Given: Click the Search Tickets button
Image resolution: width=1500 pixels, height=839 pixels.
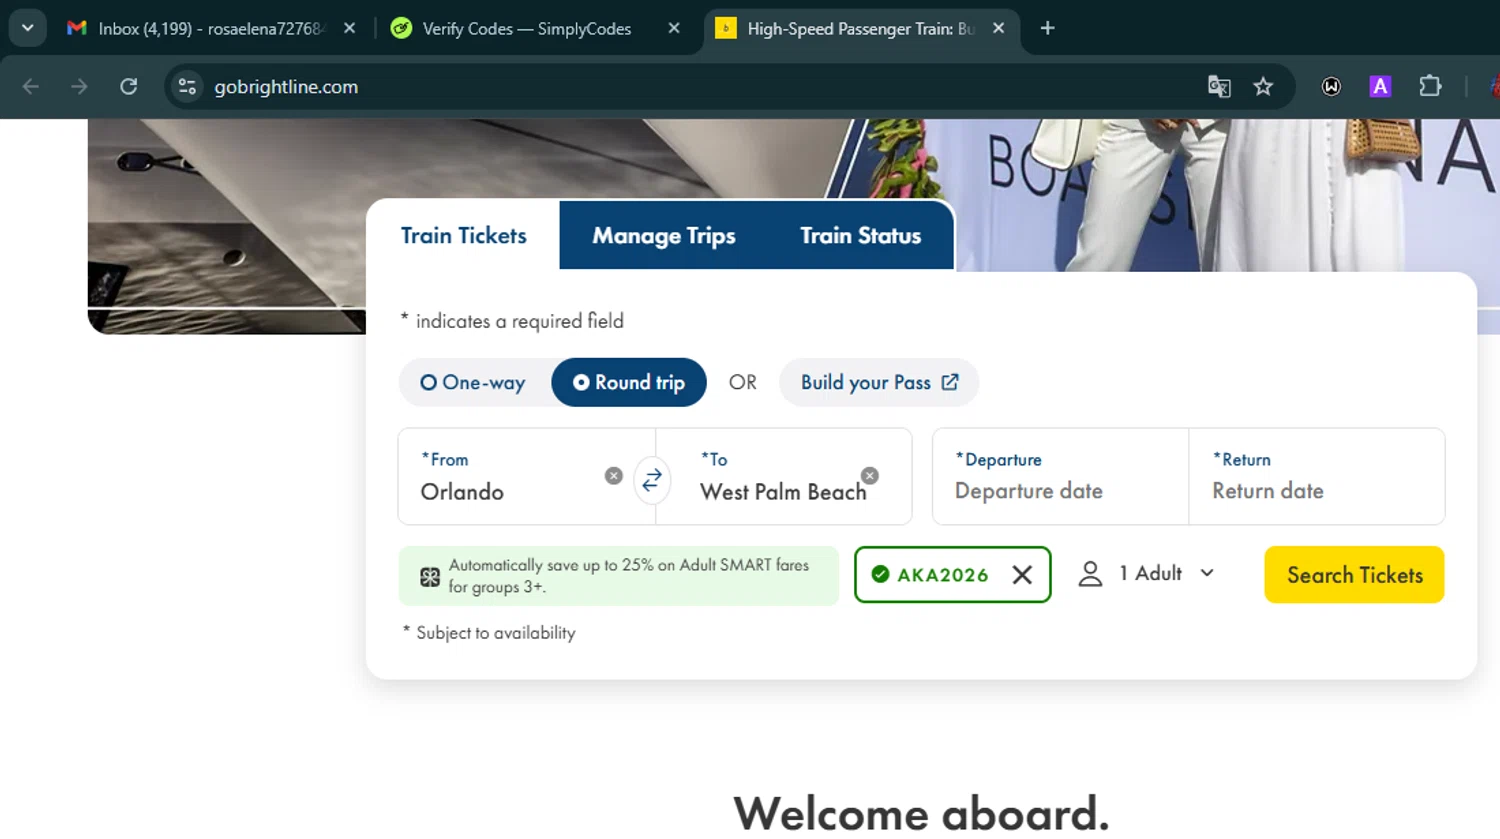Looking at the screenshot, I should [x=1354, y=575].
